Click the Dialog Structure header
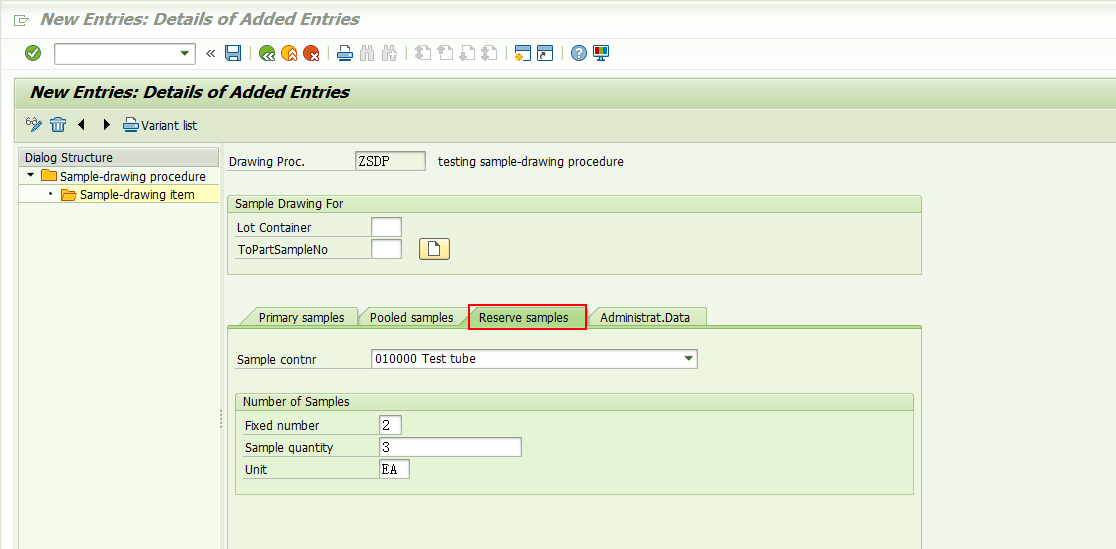Screen dimensions: 1116x549 (x=119, y=157)
